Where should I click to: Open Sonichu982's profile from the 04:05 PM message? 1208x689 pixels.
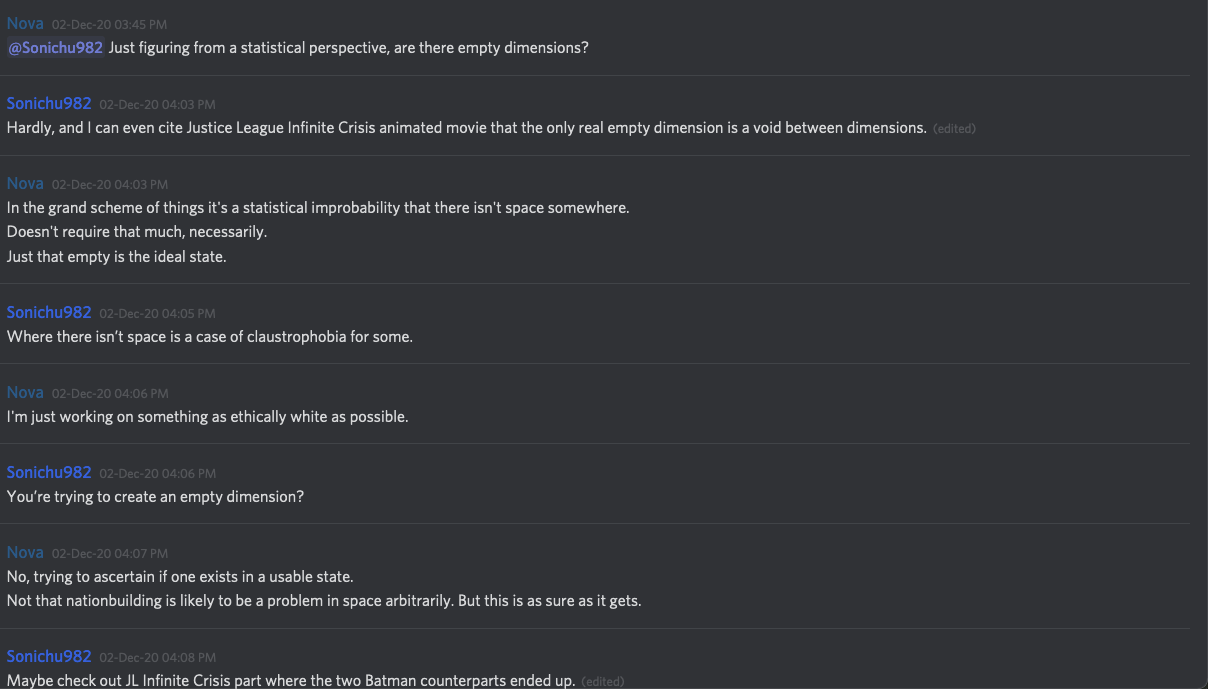coord(49,312)
